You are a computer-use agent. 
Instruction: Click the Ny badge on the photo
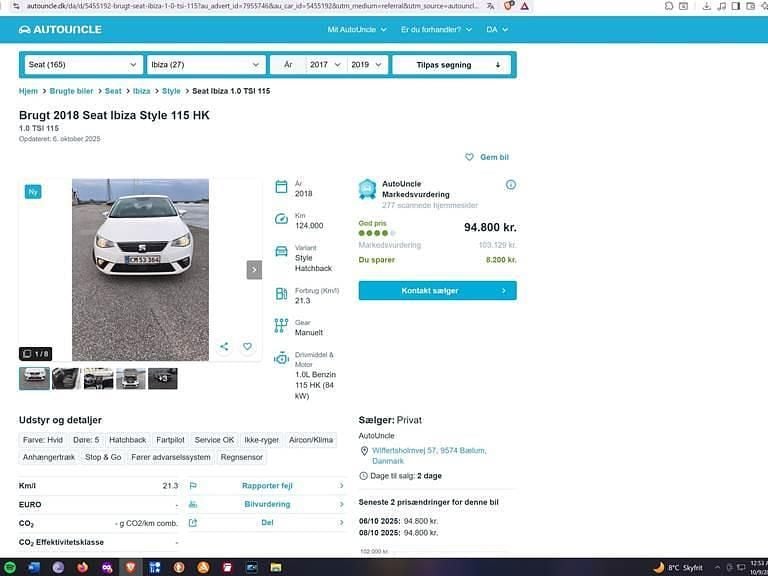point(33,192)
